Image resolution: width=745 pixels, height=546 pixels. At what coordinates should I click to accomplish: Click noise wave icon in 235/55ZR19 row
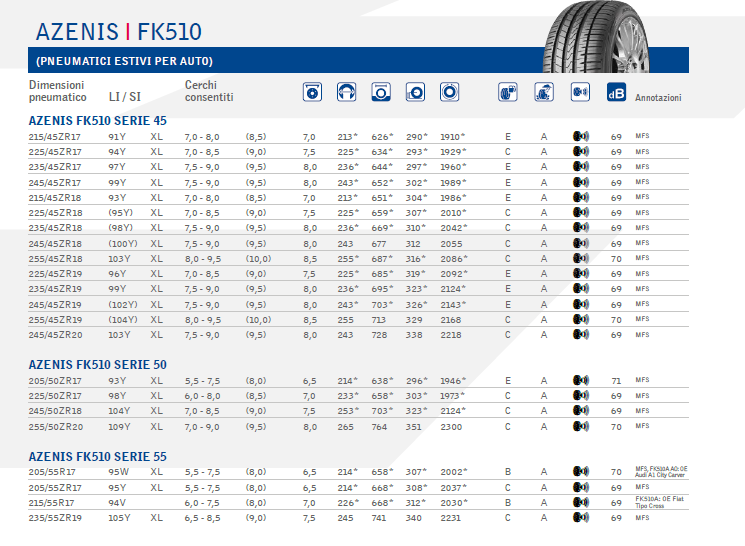coord(579,518)
